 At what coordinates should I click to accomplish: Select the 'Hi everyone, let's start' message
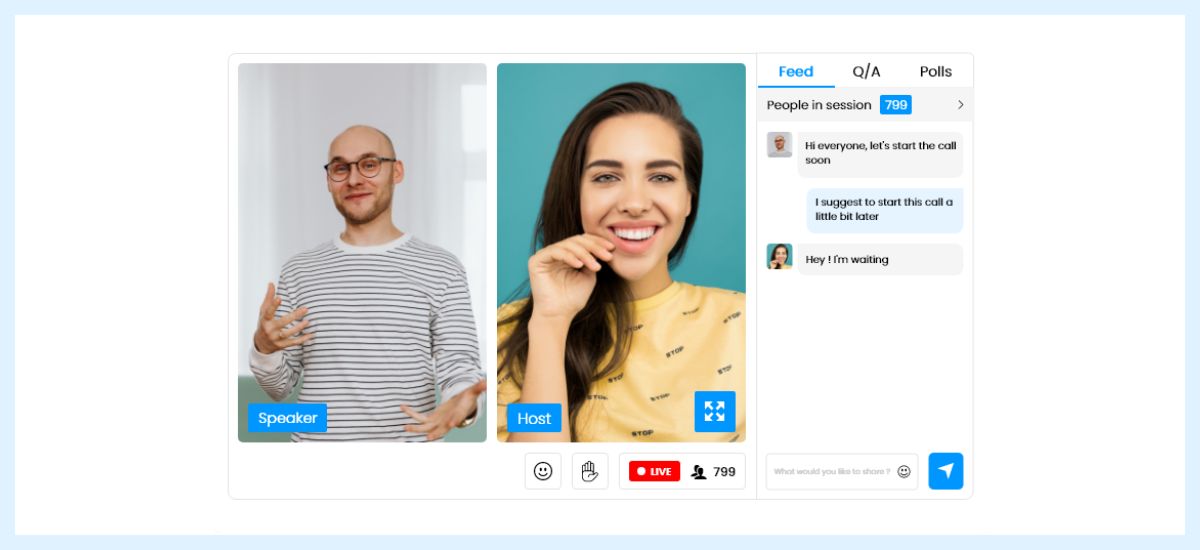point(880,153)
